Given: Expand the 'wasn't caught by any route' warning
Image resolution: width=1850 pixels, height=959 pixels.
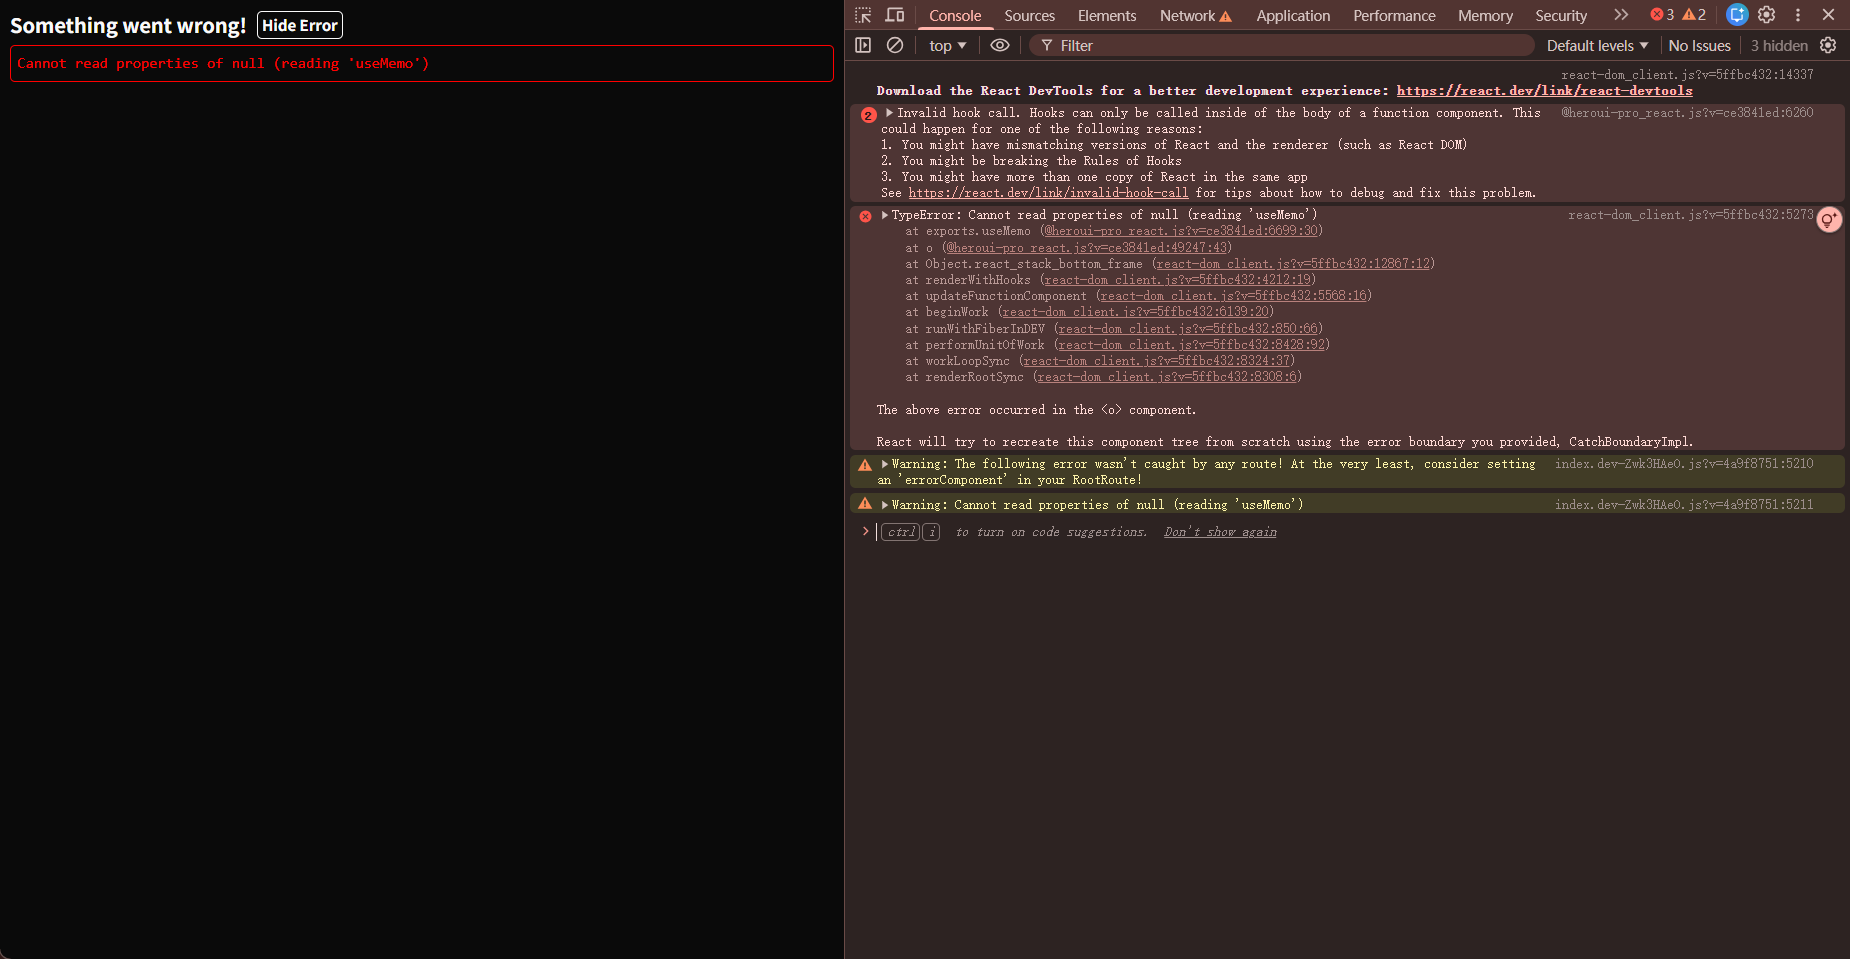Looking at the screenshot, I should pos(885,464).
